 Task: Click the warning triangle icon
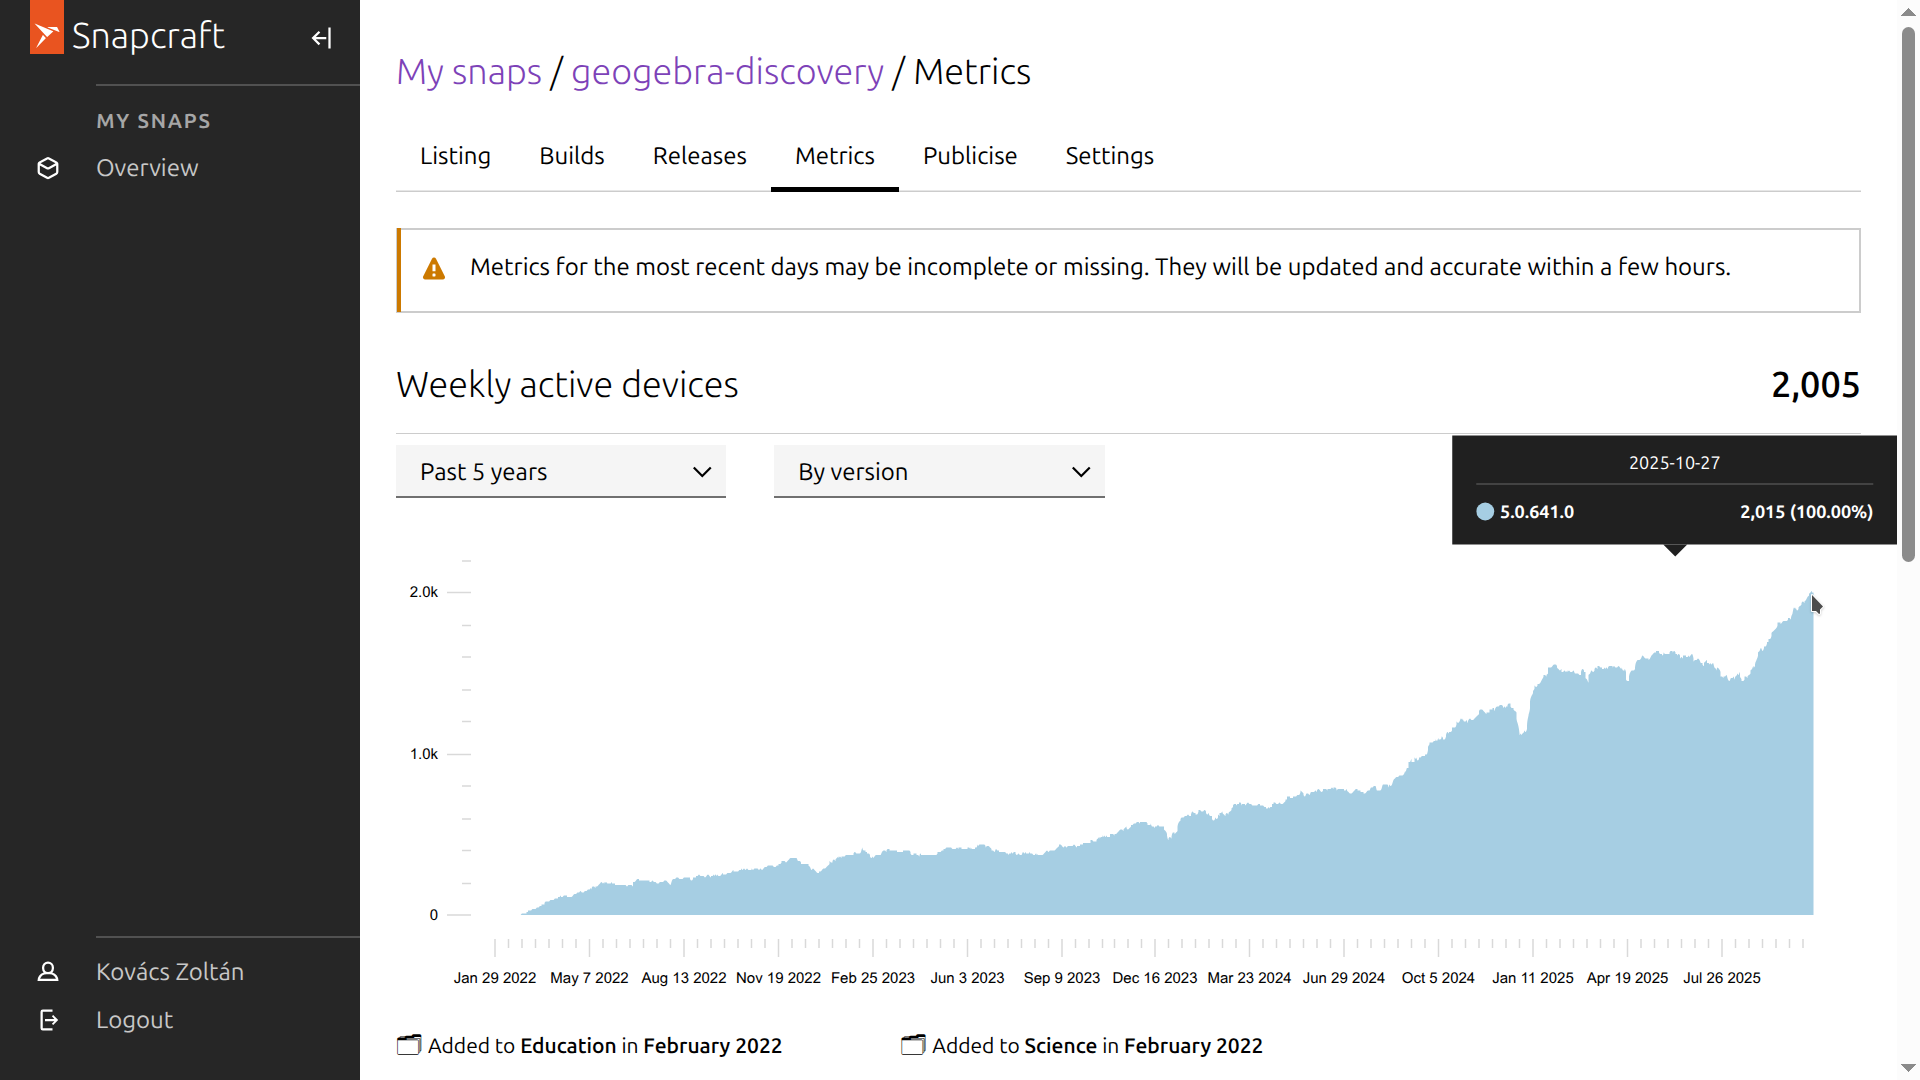pos(434,268)
